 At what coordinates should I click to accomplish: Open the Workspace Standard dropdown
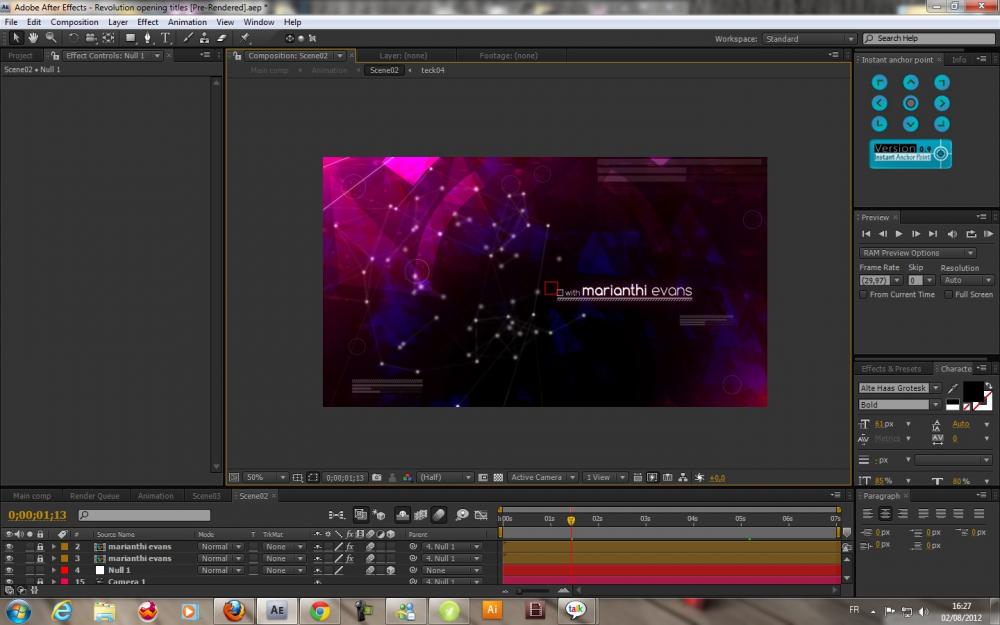click(x=809, y=39)
